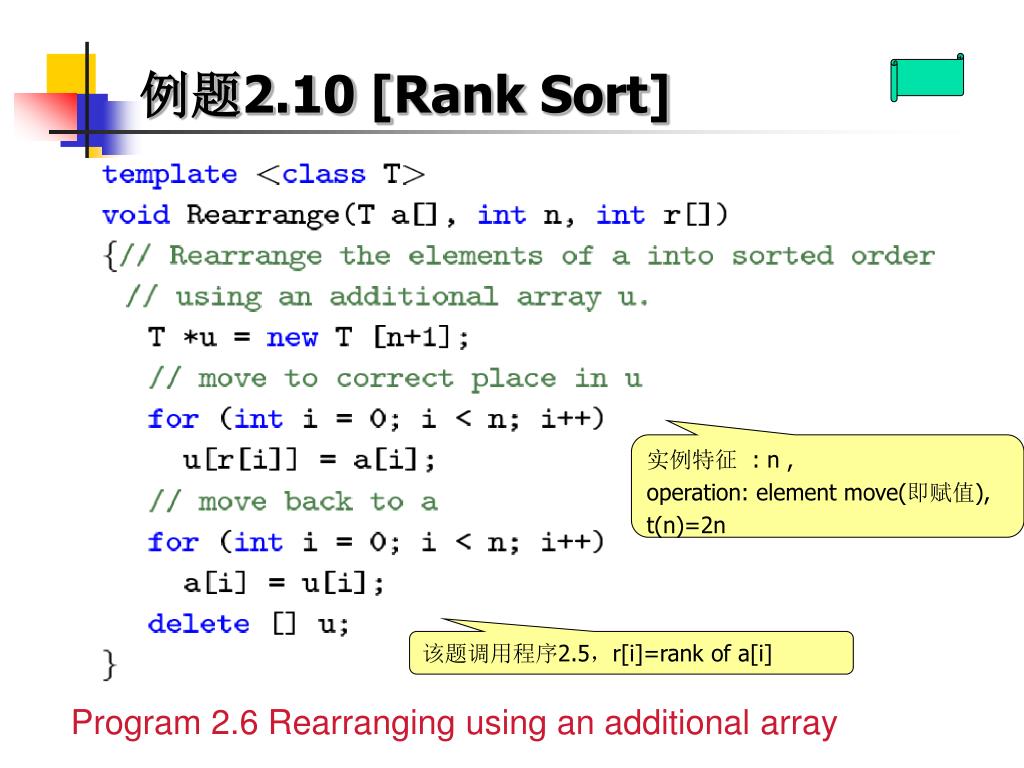The width and height of the screenshot is (1024, 768).
Task: Click the line "T *u = new T [n+1];"
Action: coord(309,338)
